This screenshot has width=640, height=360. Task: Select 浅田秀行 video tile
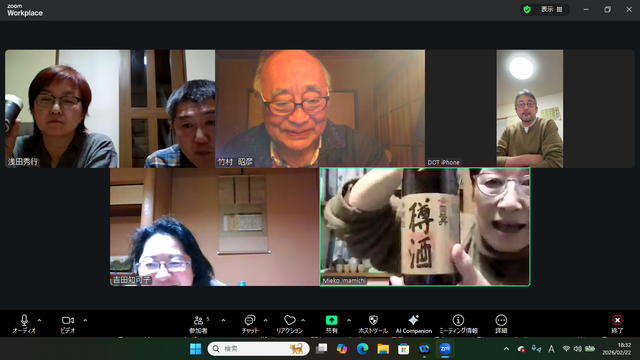pyautogui.click(x=110, y=109)
